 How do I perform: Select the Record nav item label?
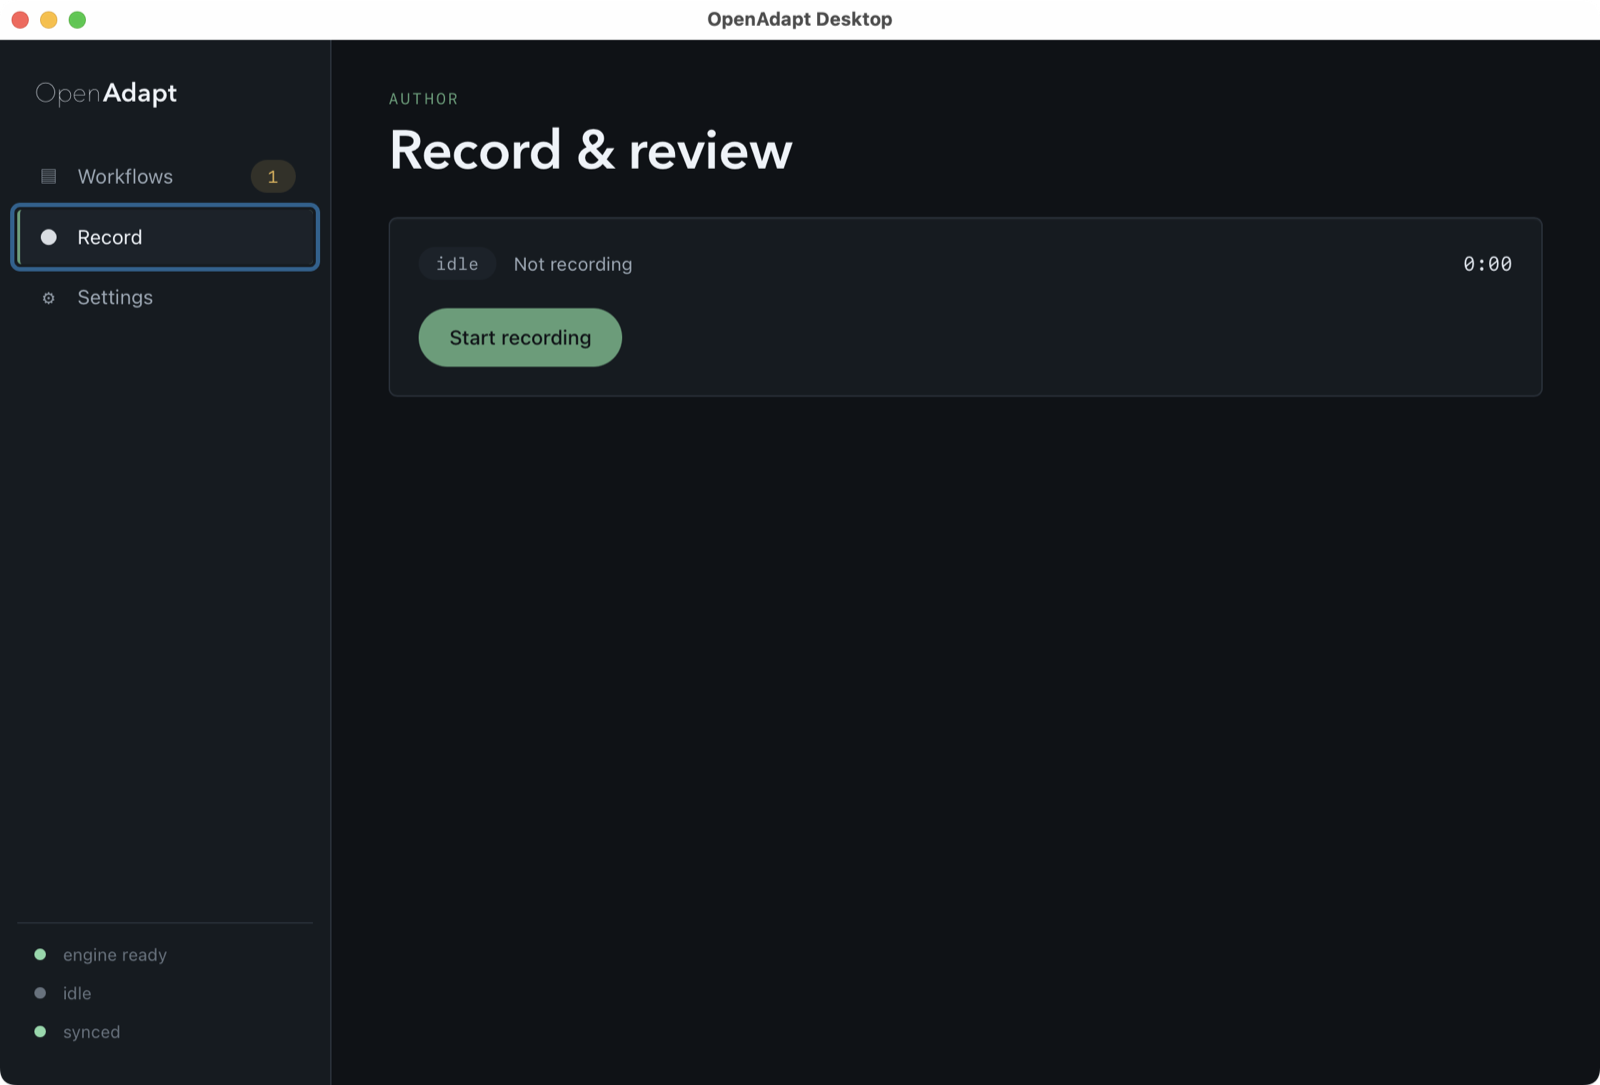point(110,237)
